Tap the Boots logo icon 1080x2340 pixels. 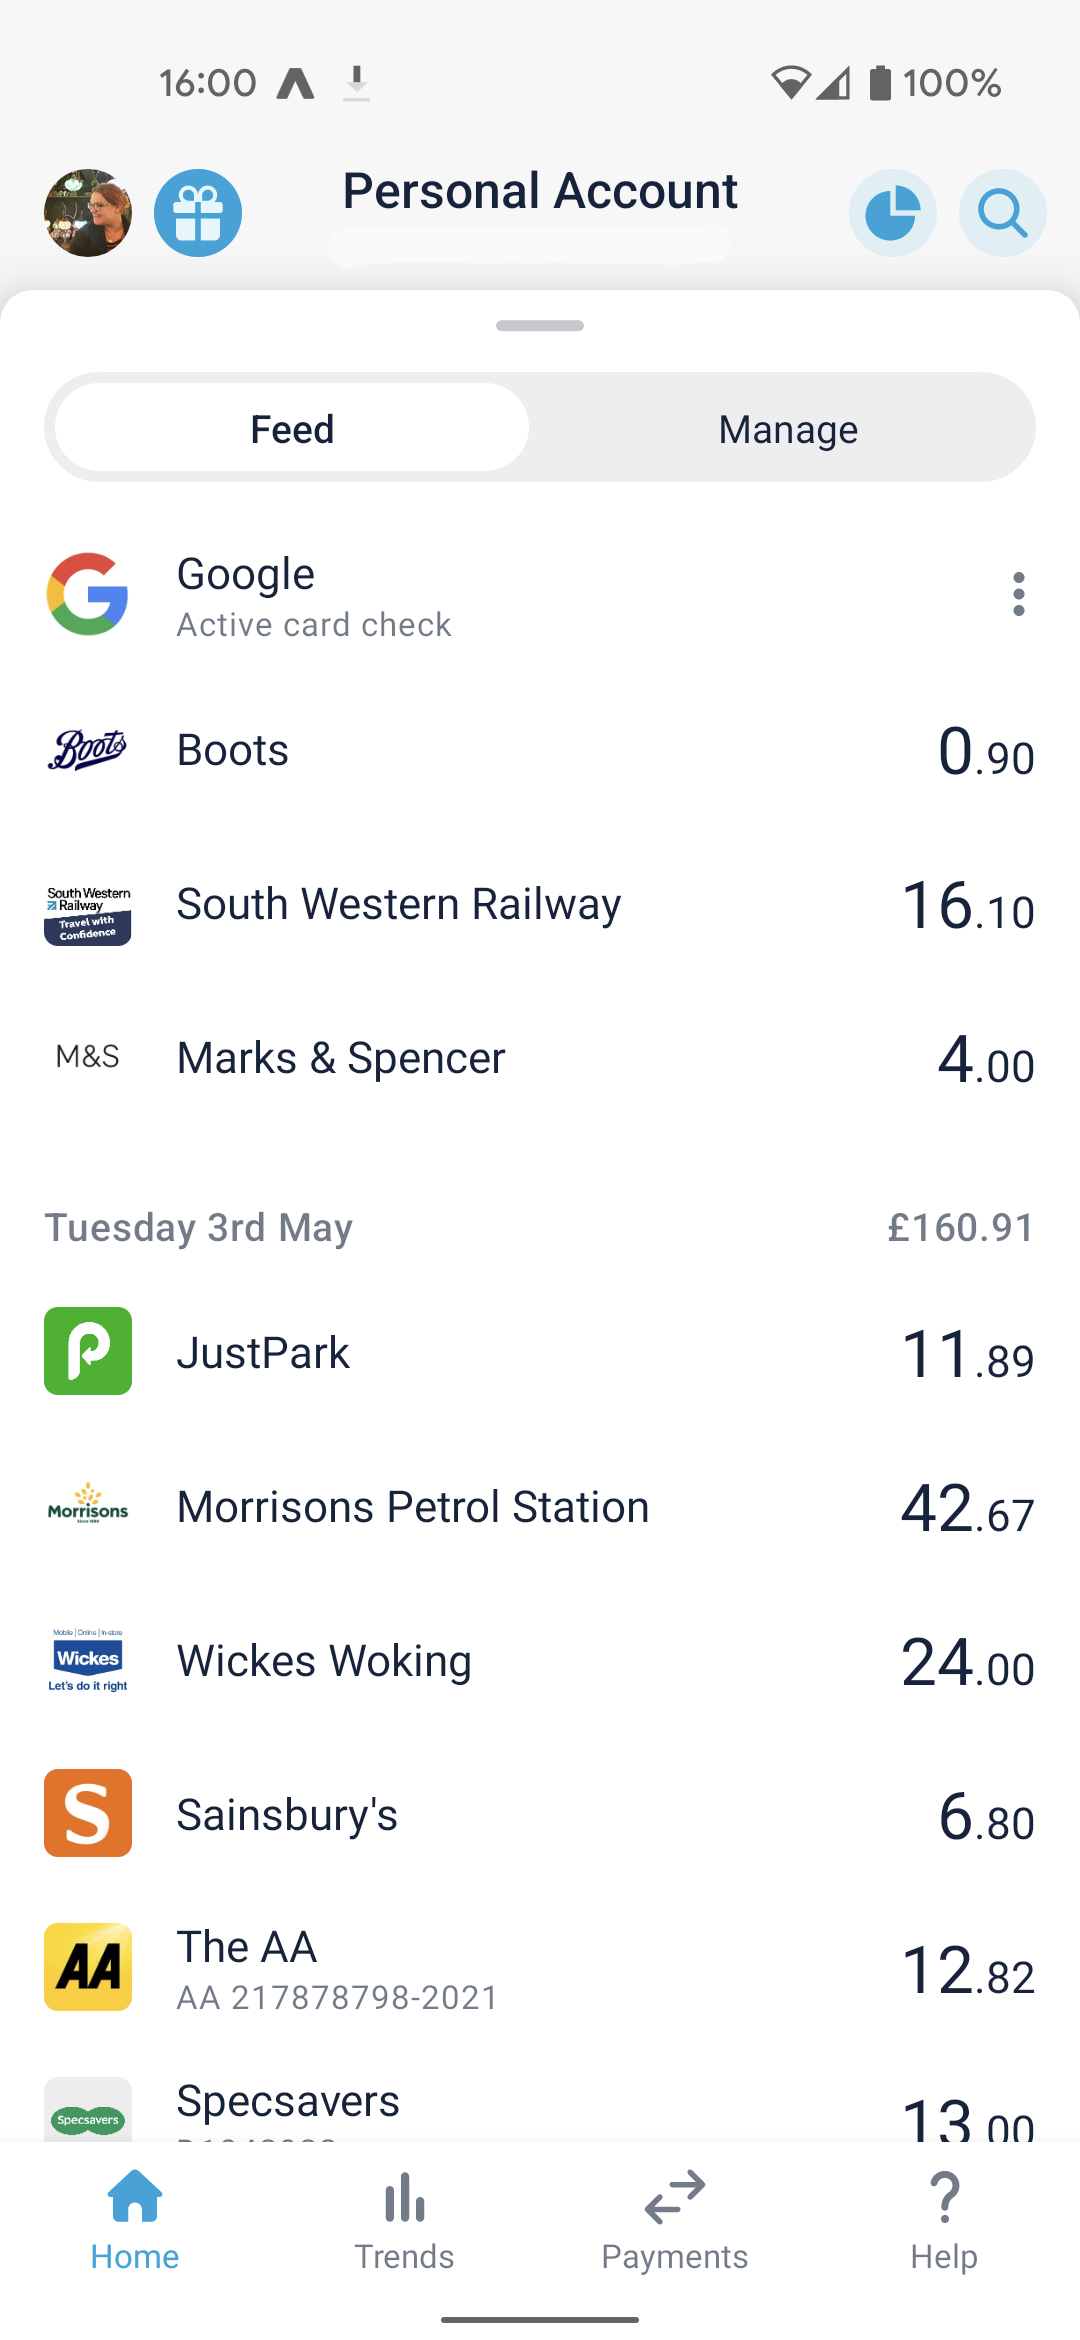click(88, 750)
